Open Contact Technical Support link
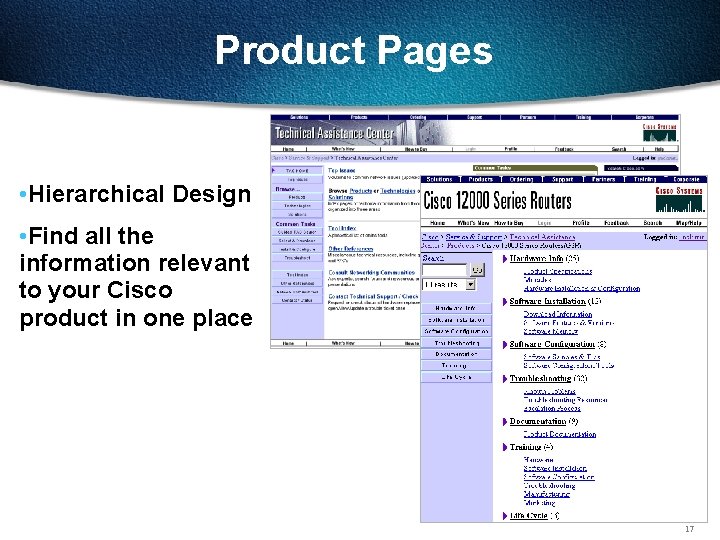This screenshot has height=540, width=720. tap(363, 297)
